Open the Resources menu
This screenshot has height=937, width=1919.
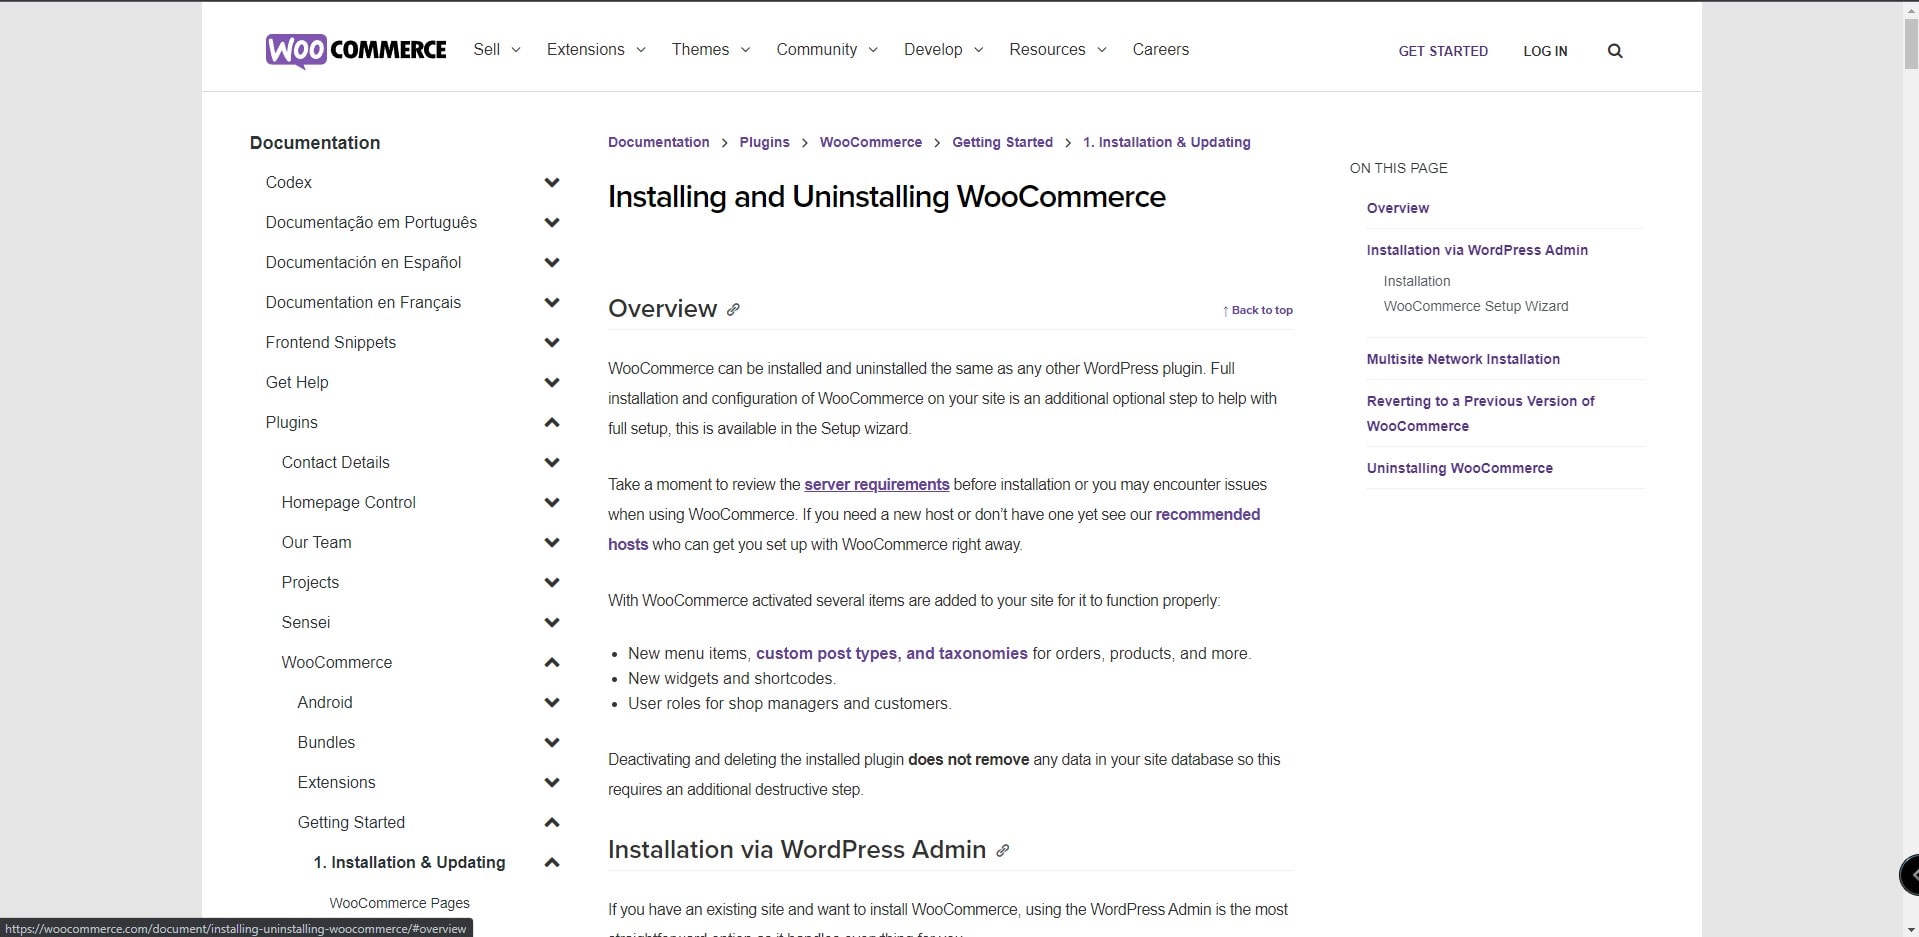click(x=1058, y=50)
